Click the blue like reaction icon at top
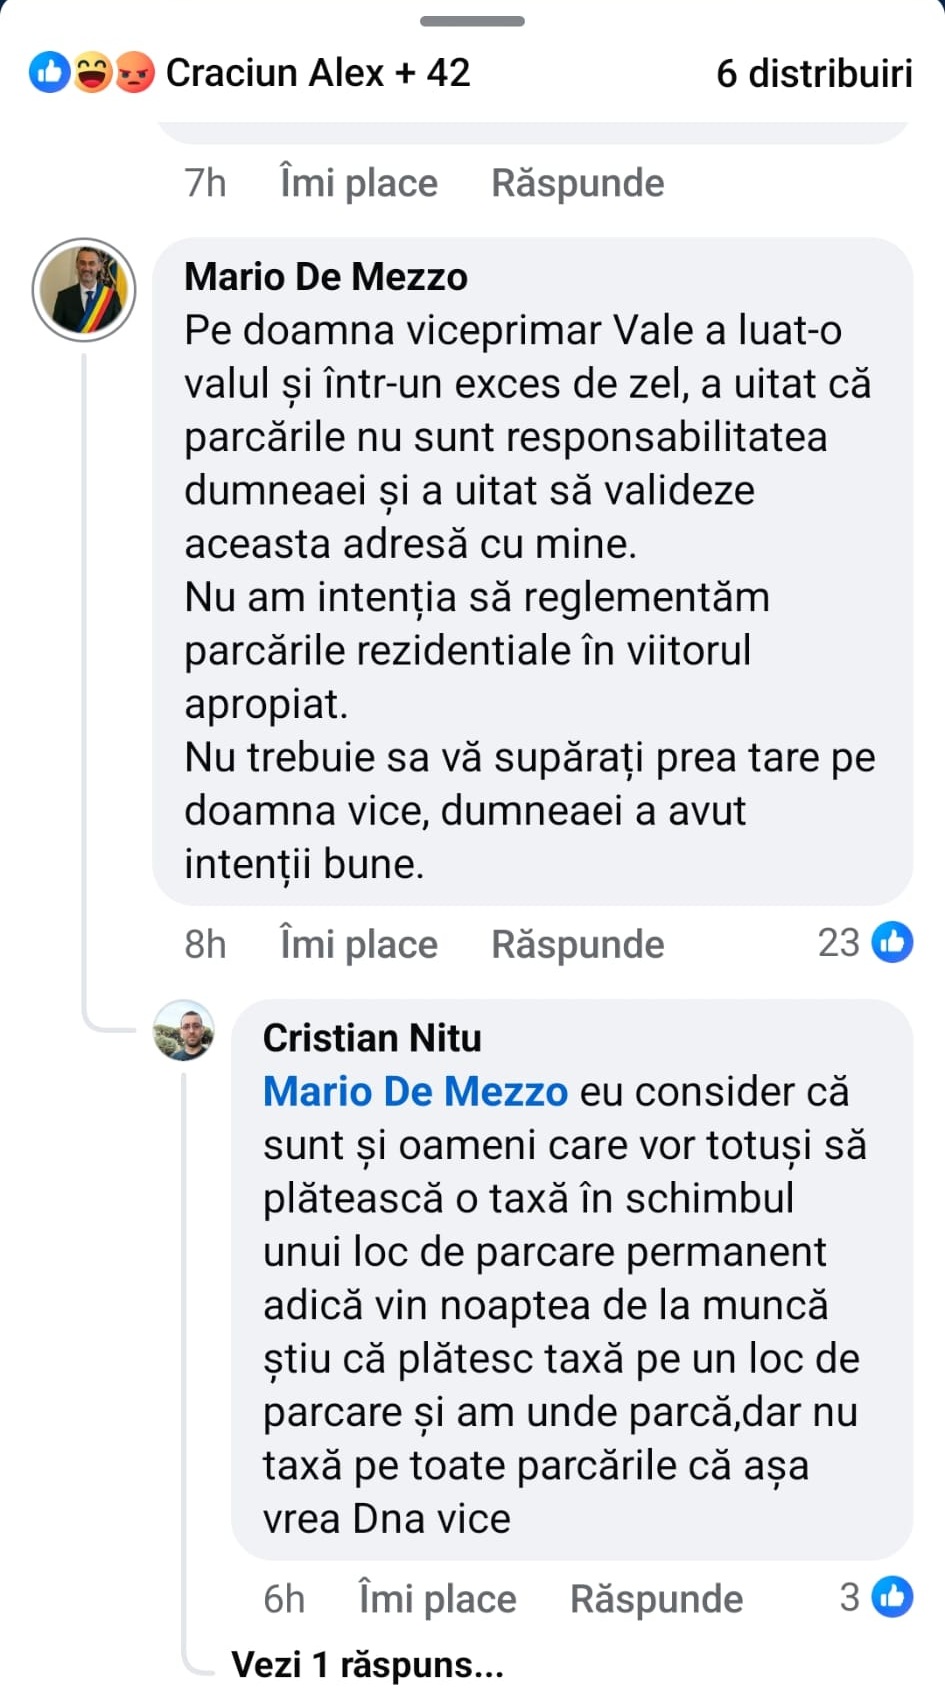The width and height of the screenshot is (945, 1701). coord(48,73)
